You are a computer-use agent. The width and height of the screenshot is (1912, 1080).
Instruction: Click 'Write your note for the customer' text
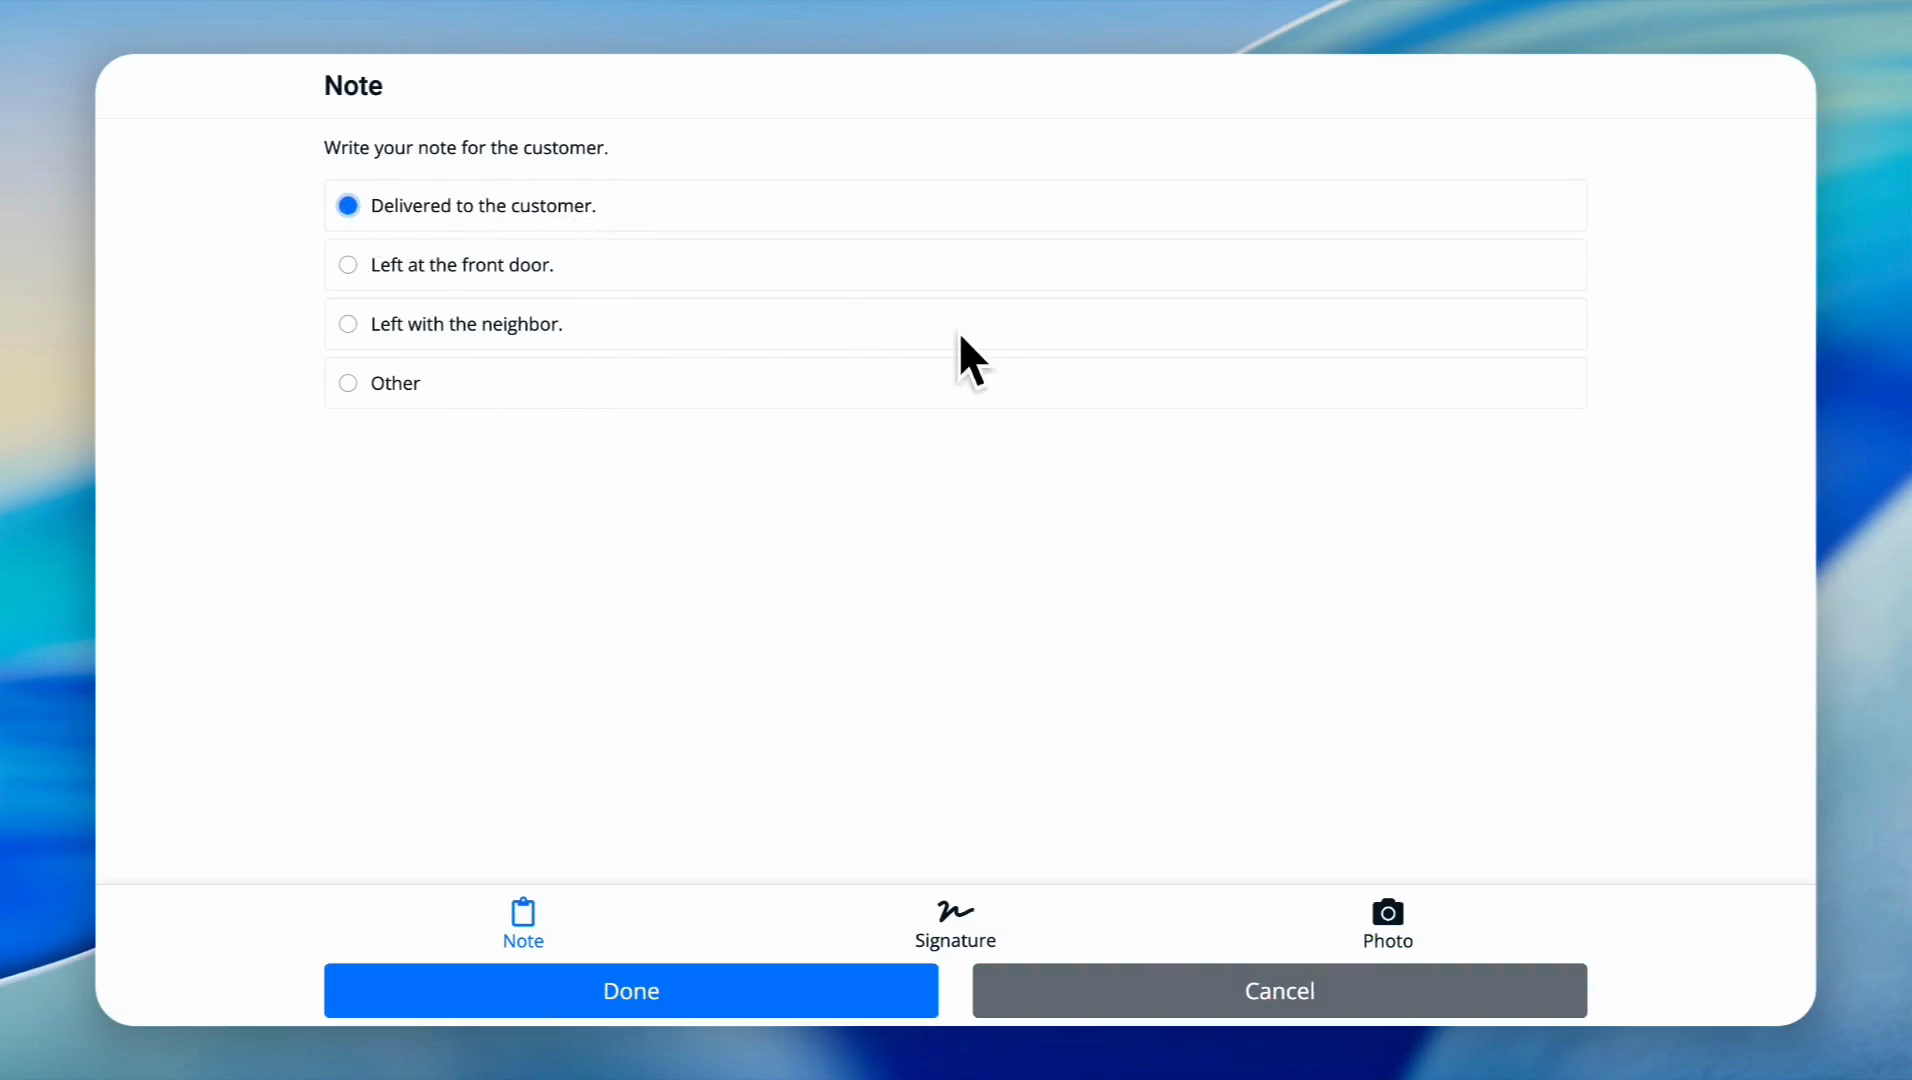pyautogui.click(x=466, y=148)
